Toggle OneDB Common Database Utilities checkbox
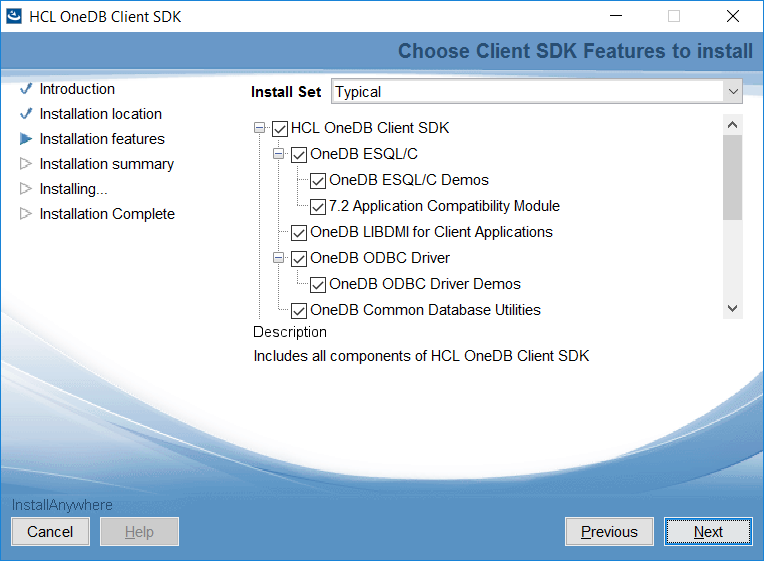This screenshot has height=561, width=764. point(299,311)
